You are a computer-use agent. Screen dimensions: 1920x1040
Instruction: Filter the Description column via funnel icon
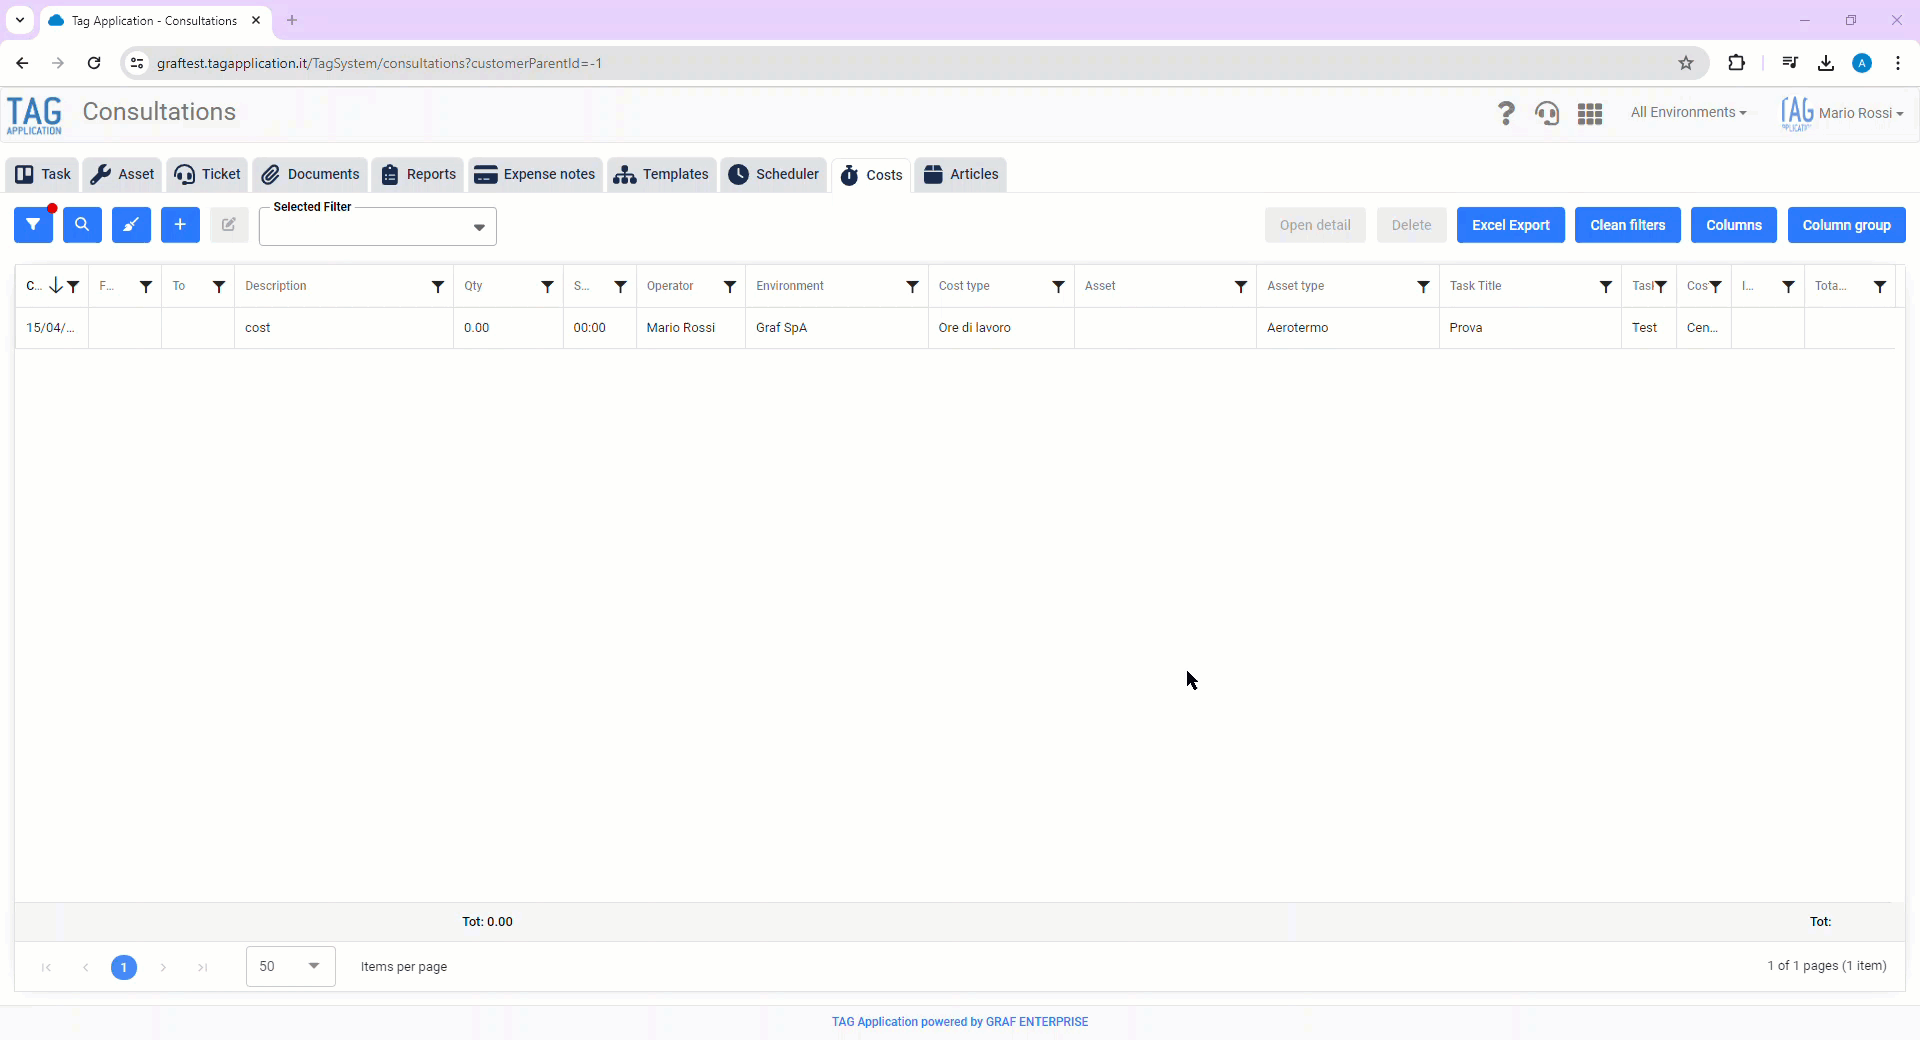438,287
